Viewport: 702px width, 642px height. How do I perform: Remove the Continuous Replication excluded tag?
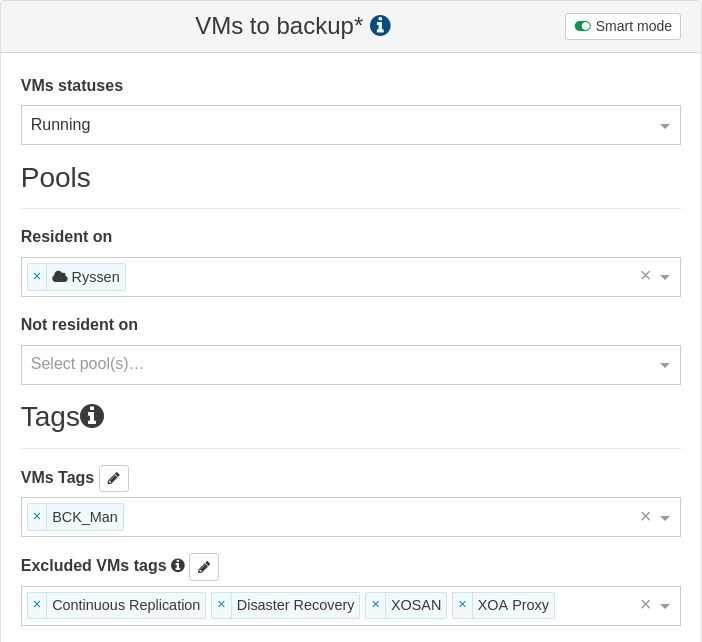click(x=37, y=605)
